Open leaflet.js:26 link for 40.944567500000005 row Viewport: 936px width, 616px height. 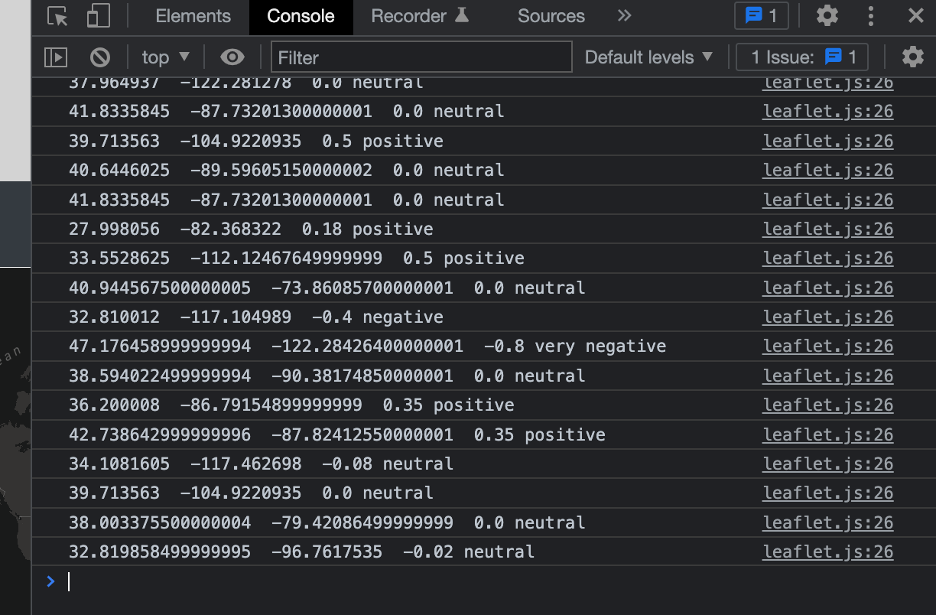828,288
